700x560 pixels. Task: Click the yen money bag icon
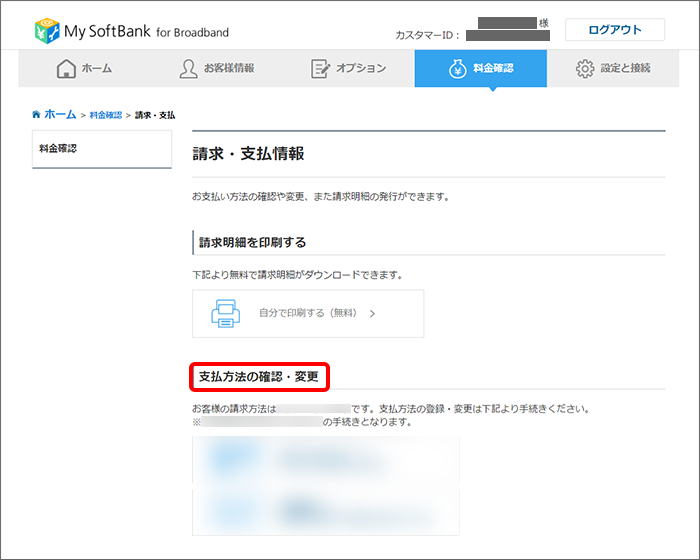[457, 69]
